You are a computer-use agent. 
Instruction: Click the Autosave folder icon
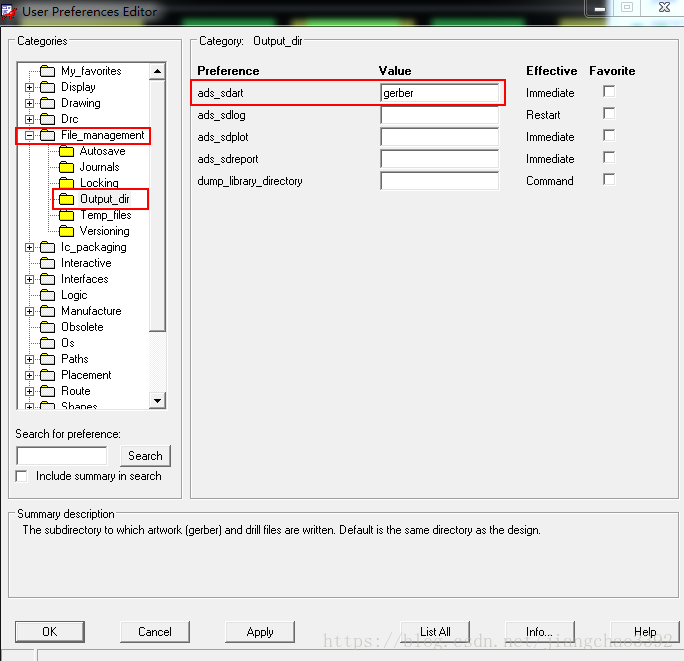66,151
